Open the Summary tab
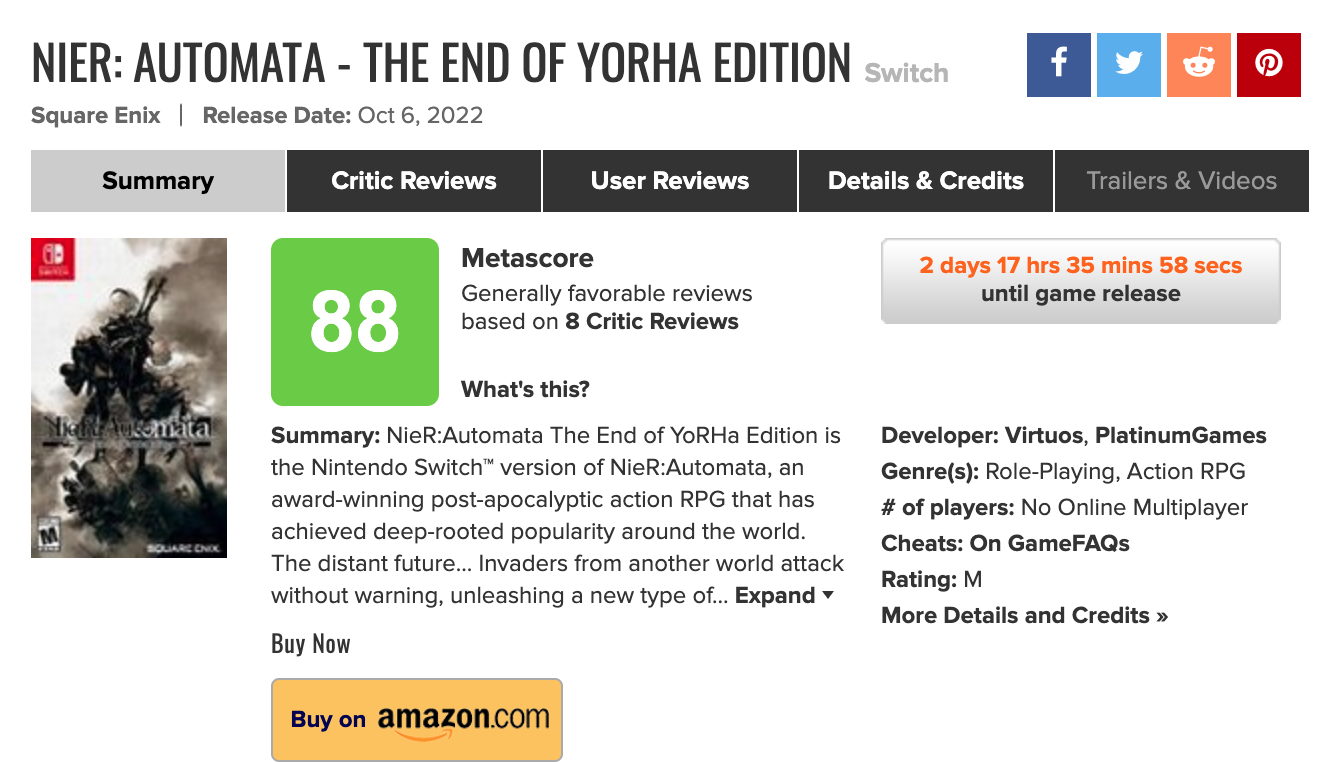Screen dimensions: 1330x762 point(158,181)
